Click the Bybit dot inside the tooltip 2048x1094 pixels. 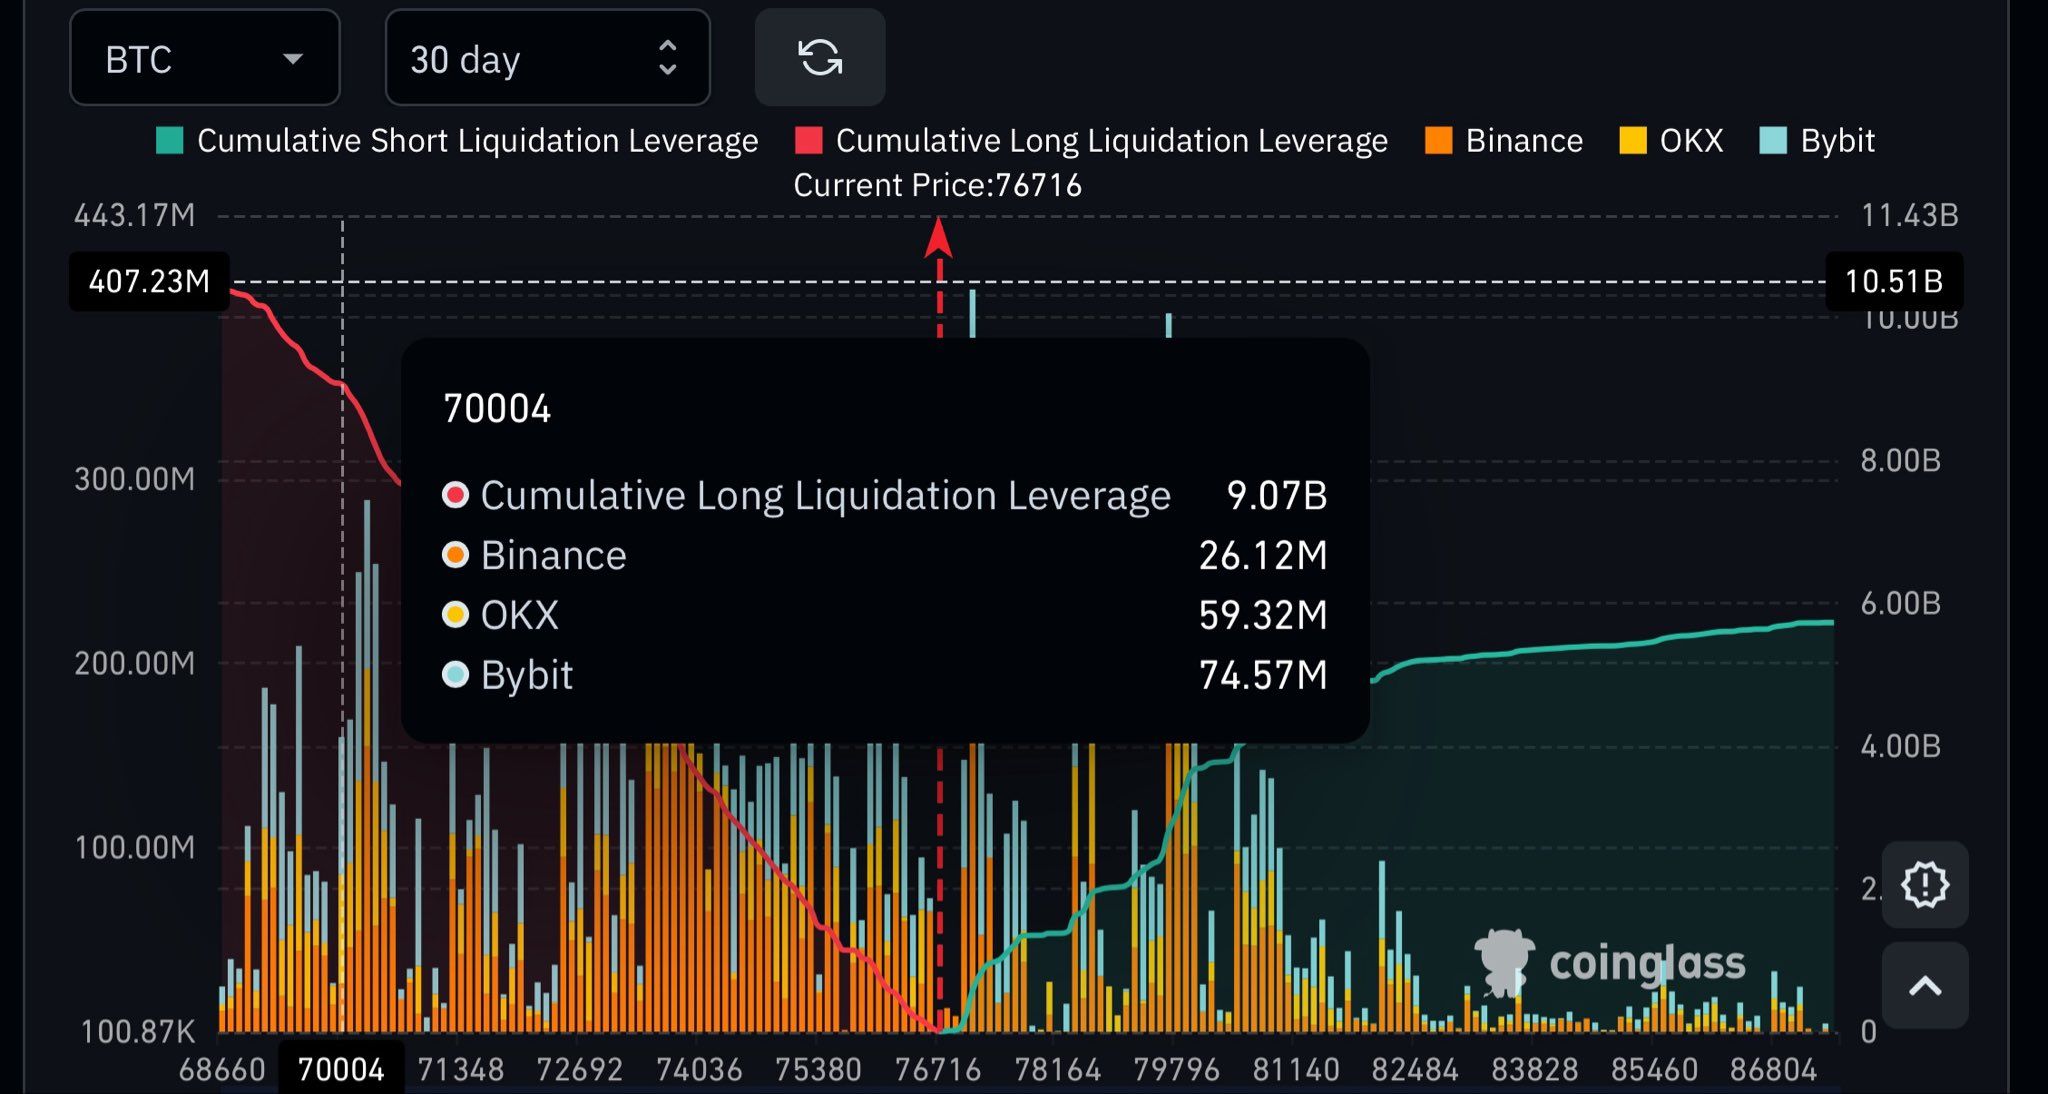point(455,675)
